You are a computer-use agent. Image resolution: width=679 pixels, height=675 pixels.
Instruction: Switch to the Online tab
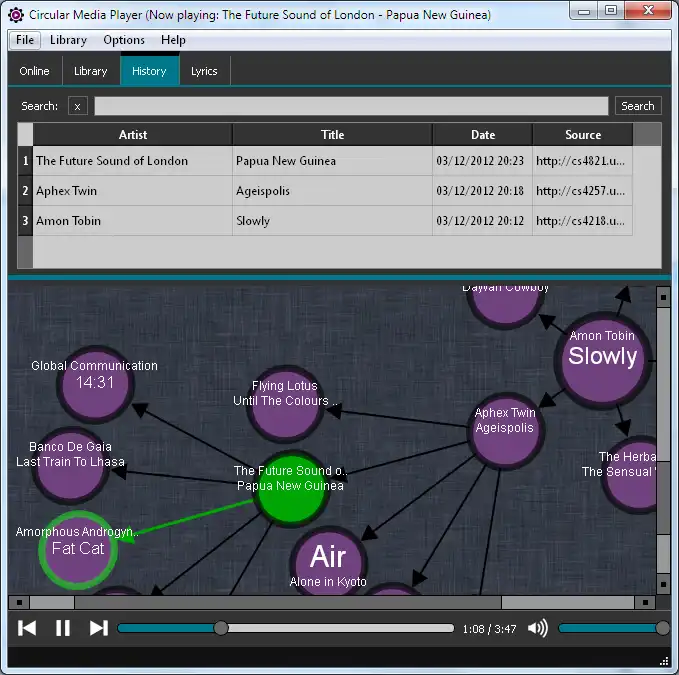pyautogui.click(x=35, y=71)
